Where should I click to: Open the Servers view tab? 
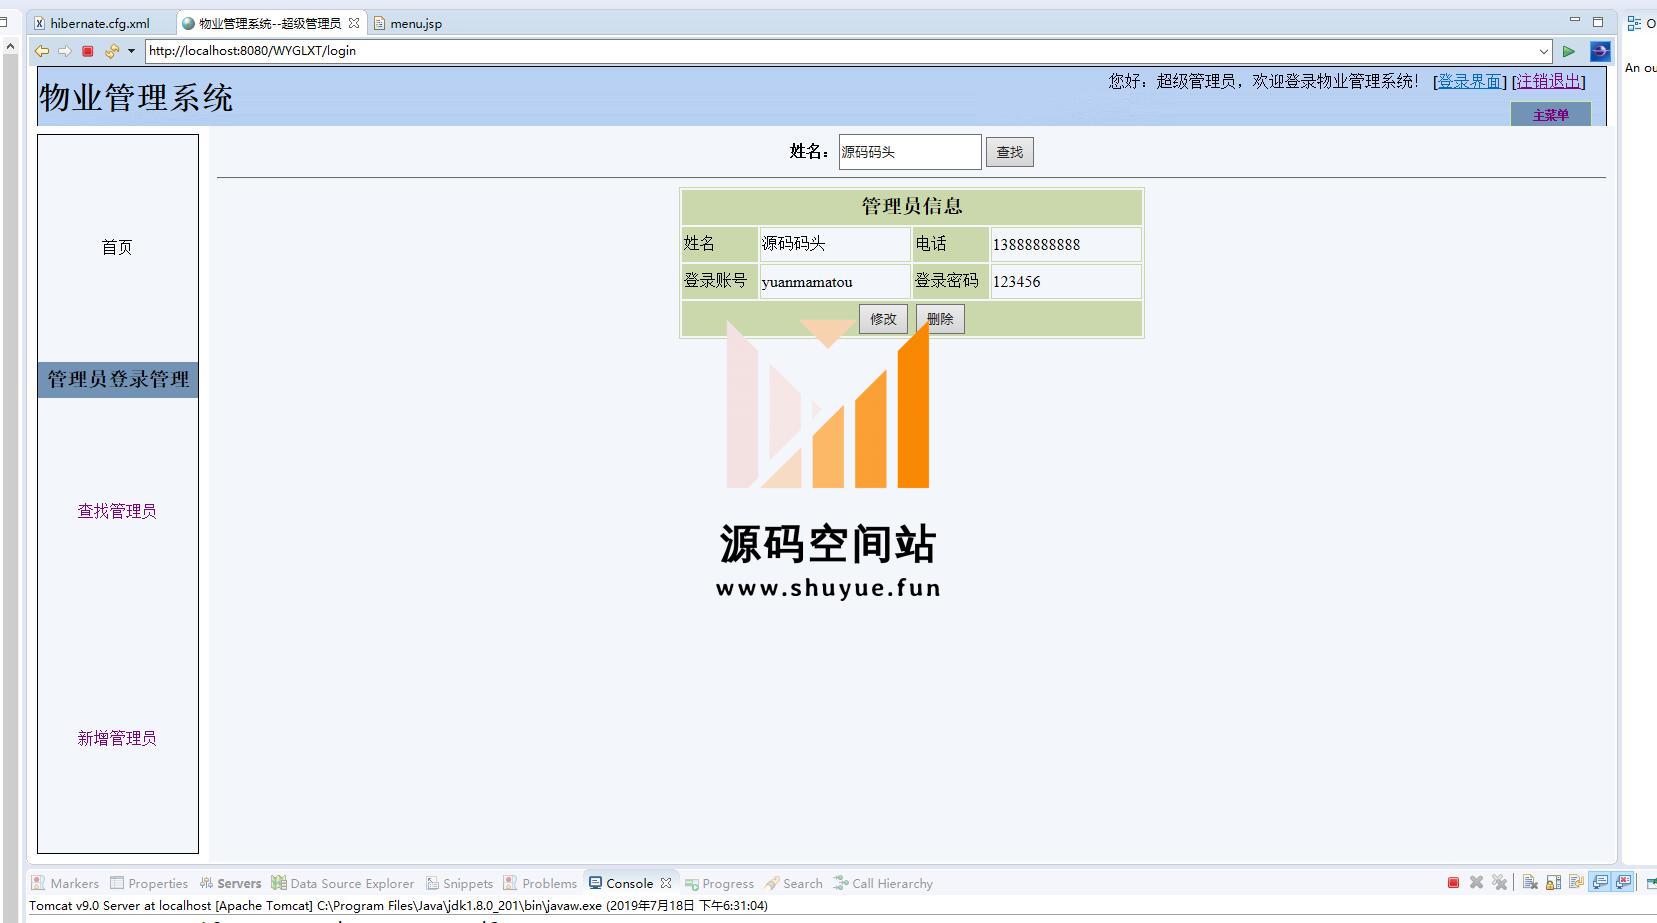click(x=238, y=883)
